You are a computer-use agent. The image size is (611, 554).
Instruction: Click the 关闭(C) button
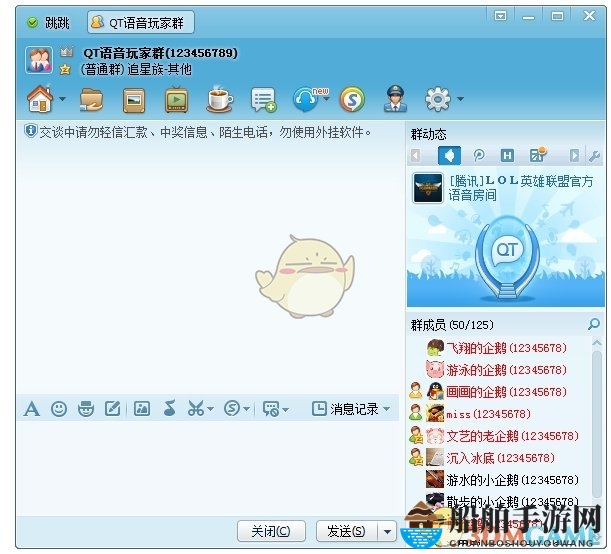(271, 531)
